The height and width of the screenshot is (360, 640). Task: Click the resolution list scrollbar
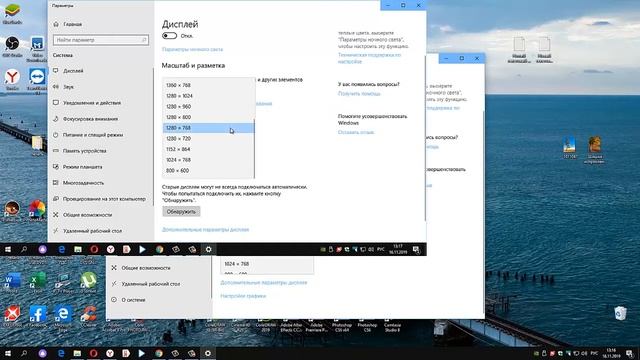254,149
